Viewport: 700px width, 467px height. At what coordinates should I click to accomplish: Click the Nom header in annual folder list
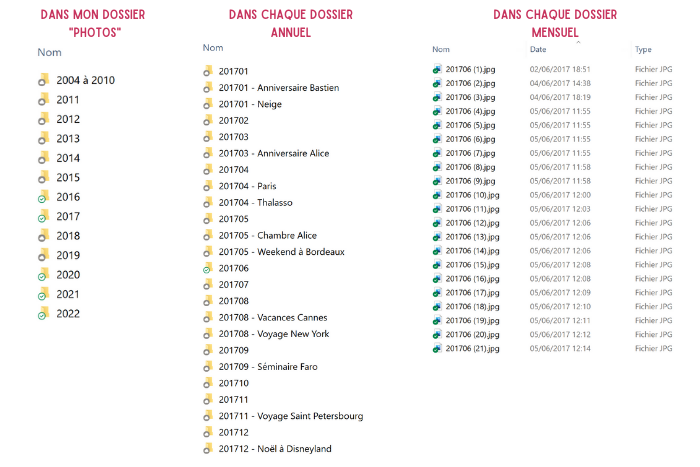212,48
